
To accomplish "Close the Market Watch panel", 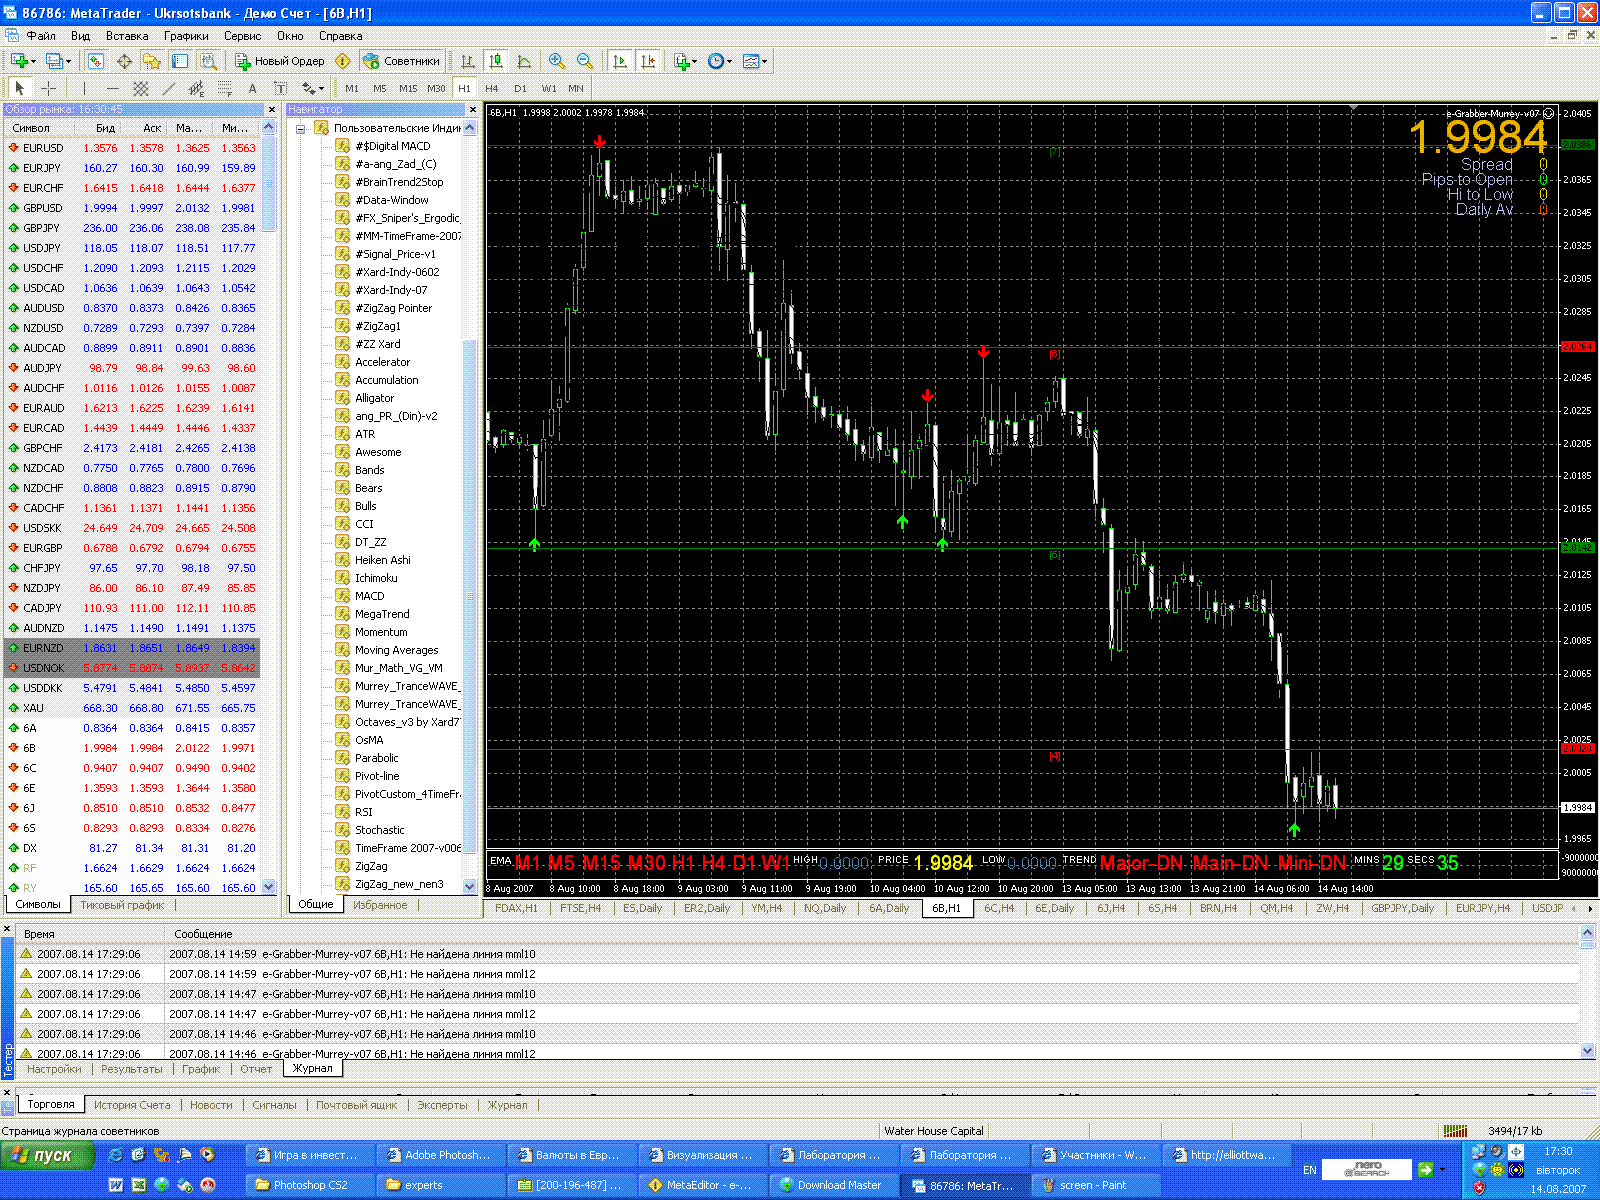I will point(272,110).
